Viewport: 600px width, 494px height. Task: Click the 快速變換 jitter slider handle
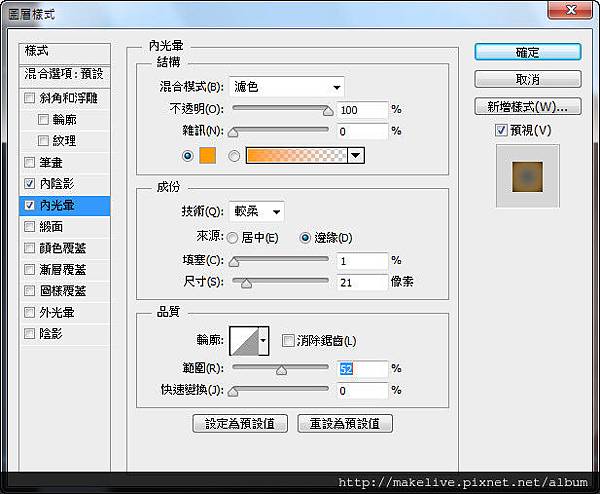(x=233, y=391)
